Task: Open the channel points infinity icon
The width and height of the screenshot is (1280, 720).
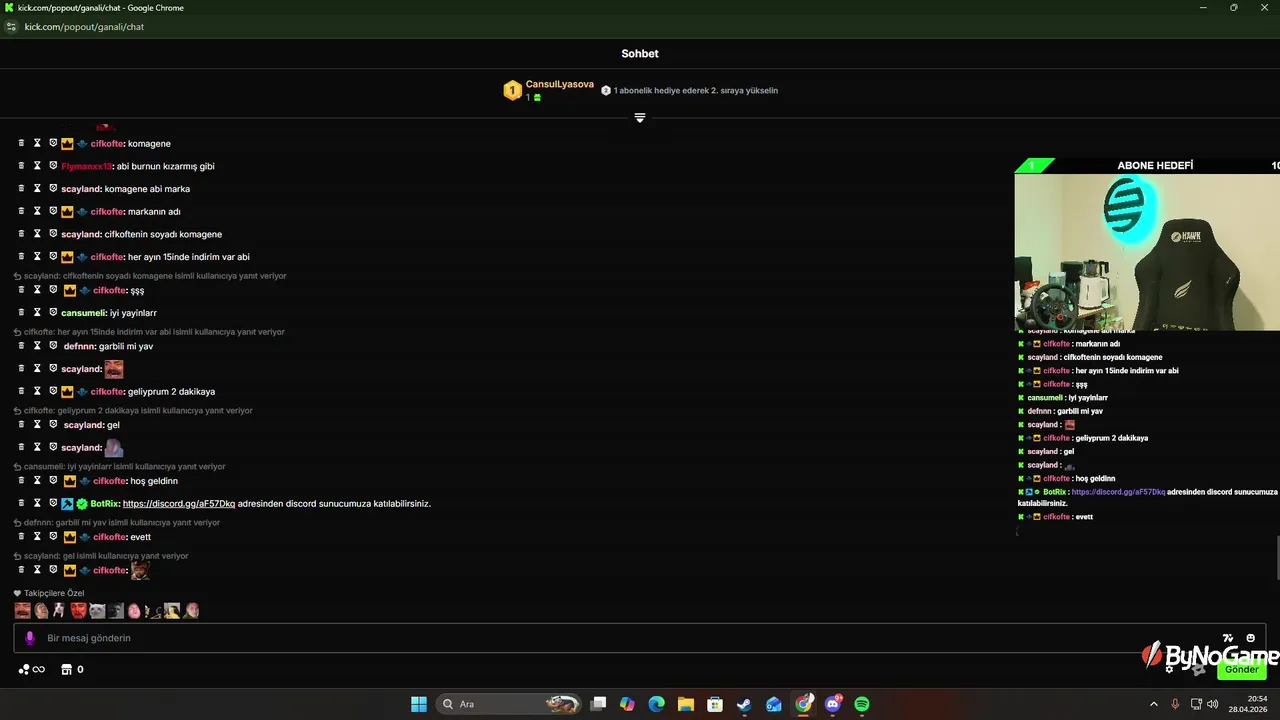Action: 32,670
